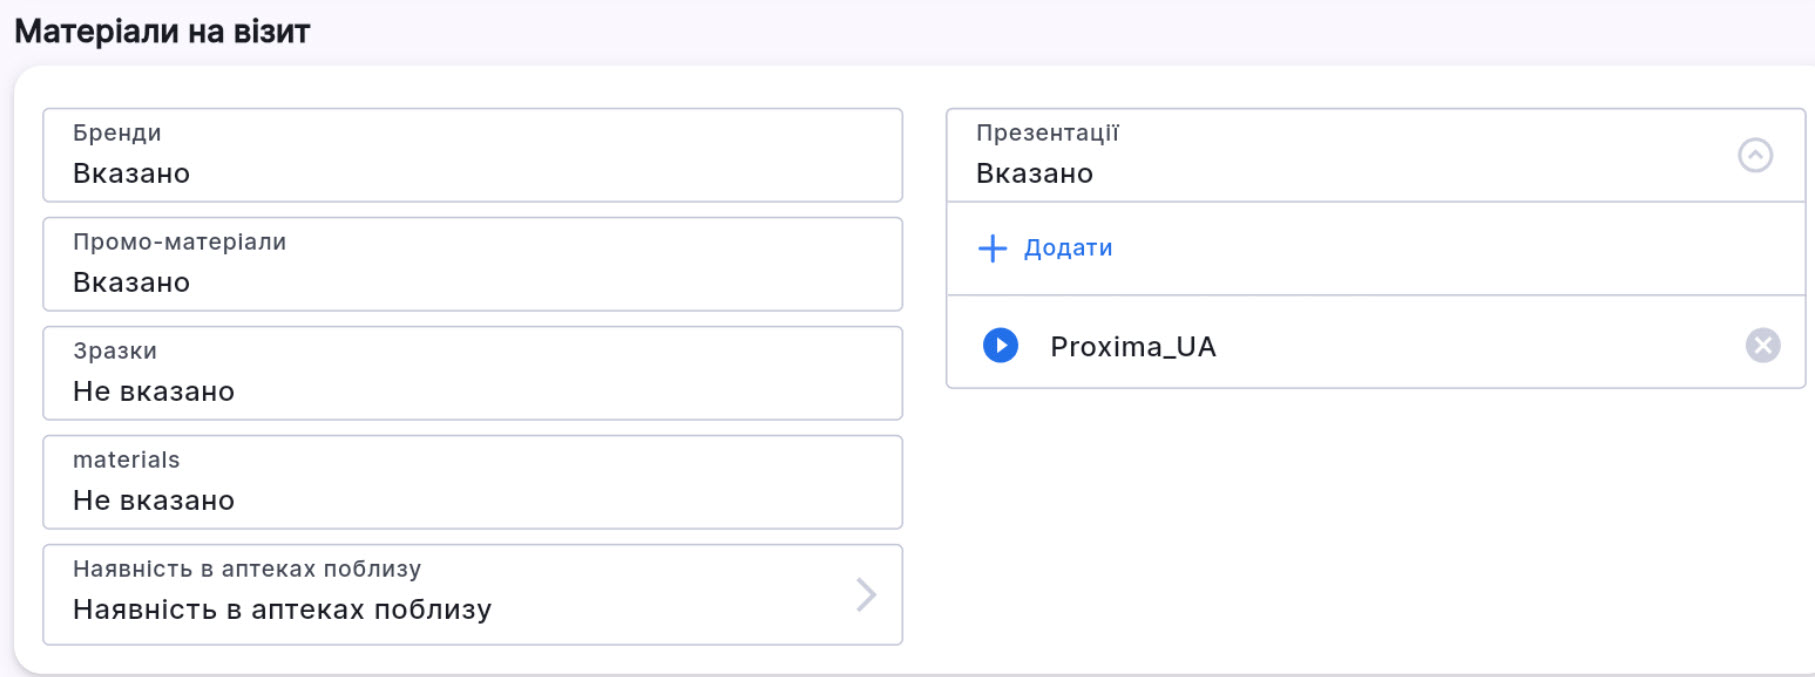Image resolution: width=1815 pixels, height=677 pixels.
Task: Click the grey cross icon on Proxima_UA row
Action: [1763, 346]
